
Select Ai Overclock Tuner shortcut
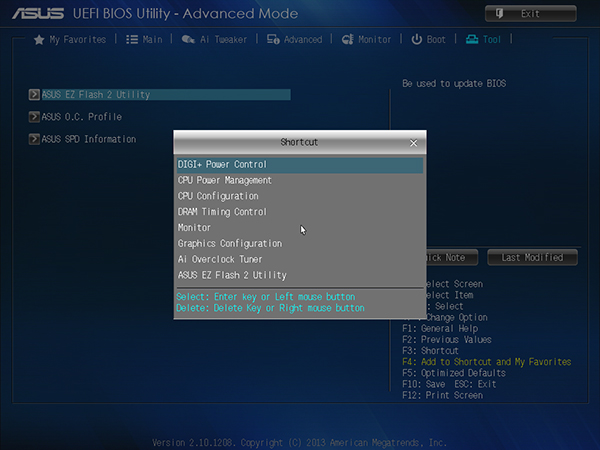pyautogui.click(x=300, y=259)
